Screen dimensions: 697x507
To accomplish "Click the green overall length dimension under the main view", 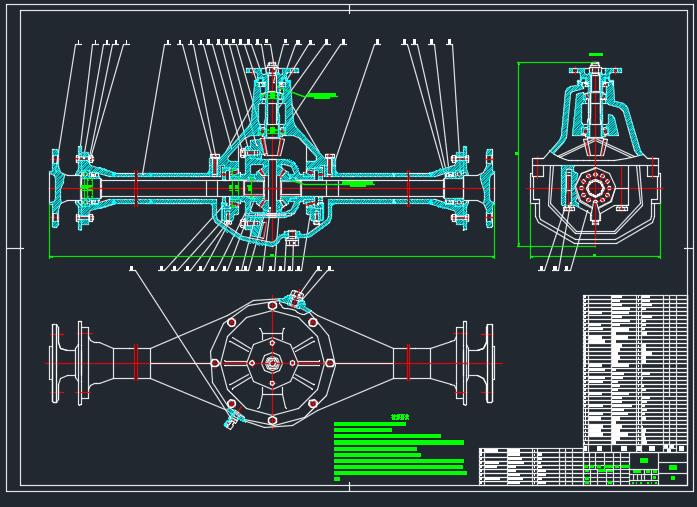I will coord(272,256).
